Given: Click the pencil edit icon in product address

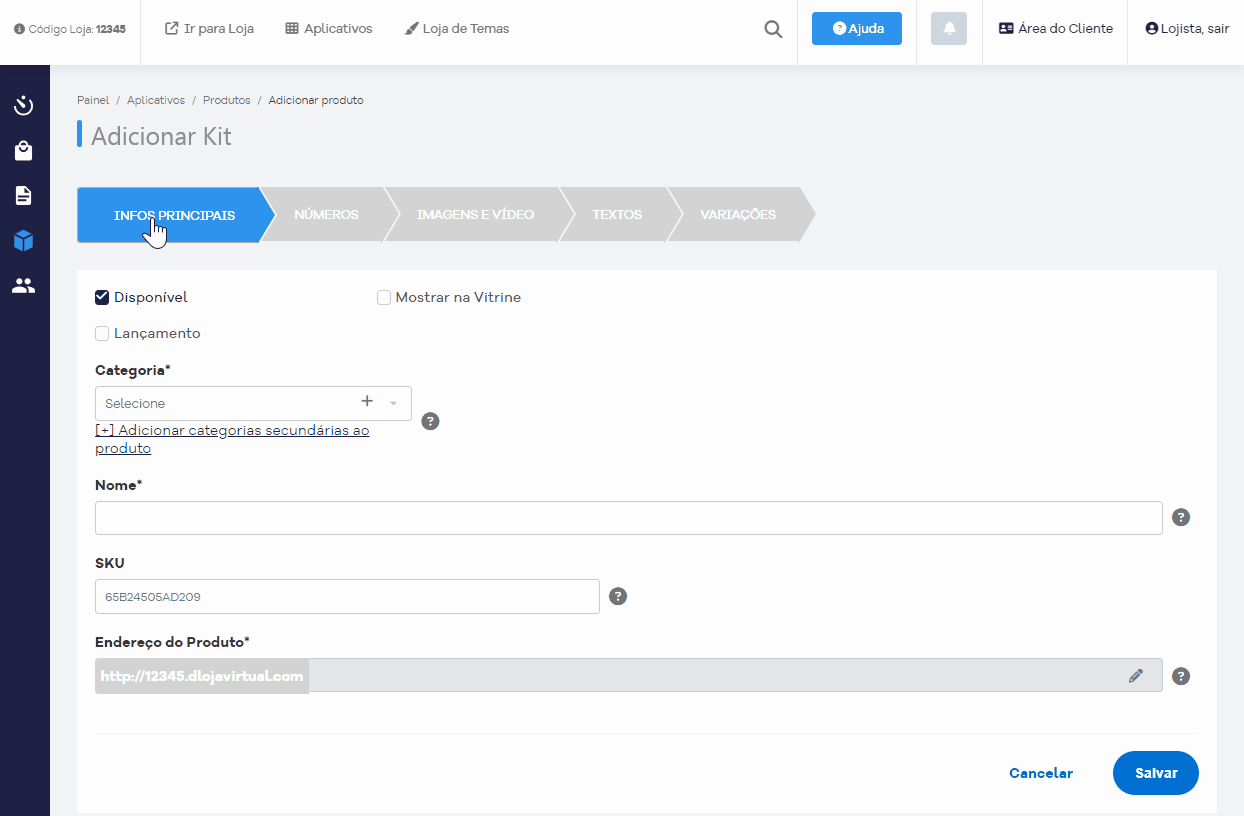Looking at the screenshot, I should click(1136, 676).
